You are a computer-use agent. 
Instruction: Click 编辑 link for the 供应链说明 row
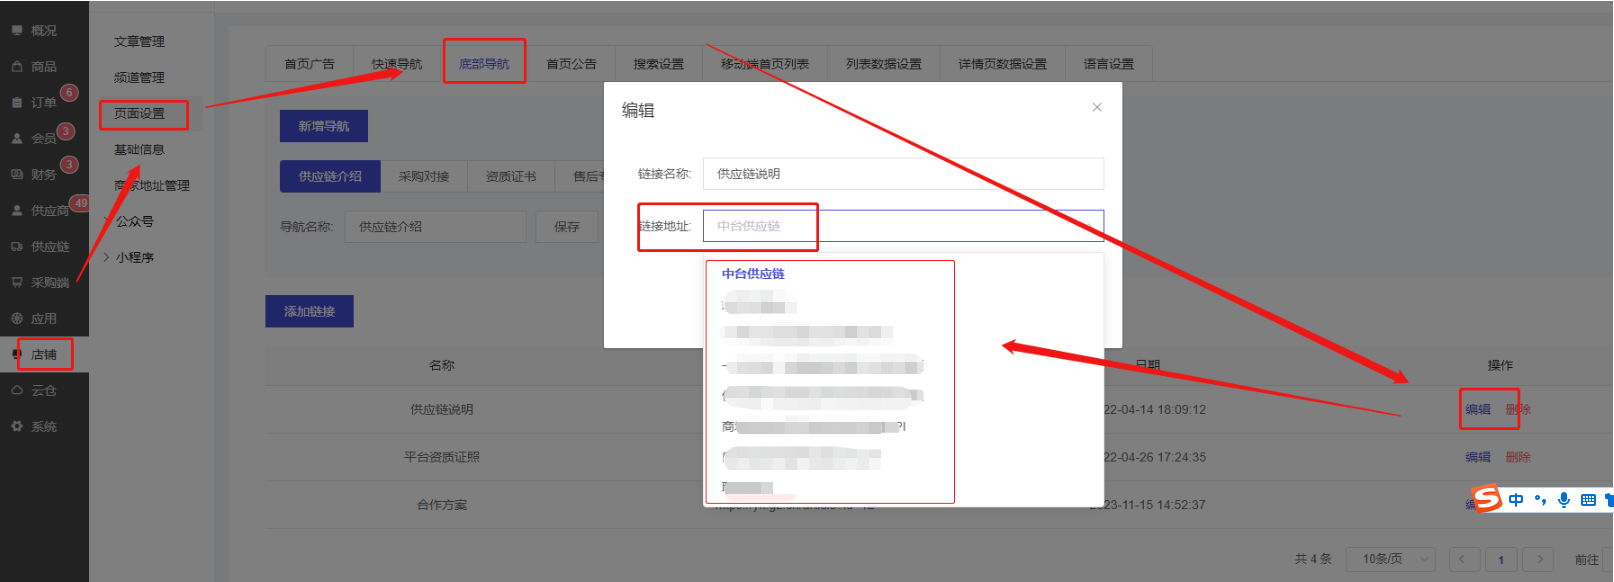click(x=1477, y=410)
